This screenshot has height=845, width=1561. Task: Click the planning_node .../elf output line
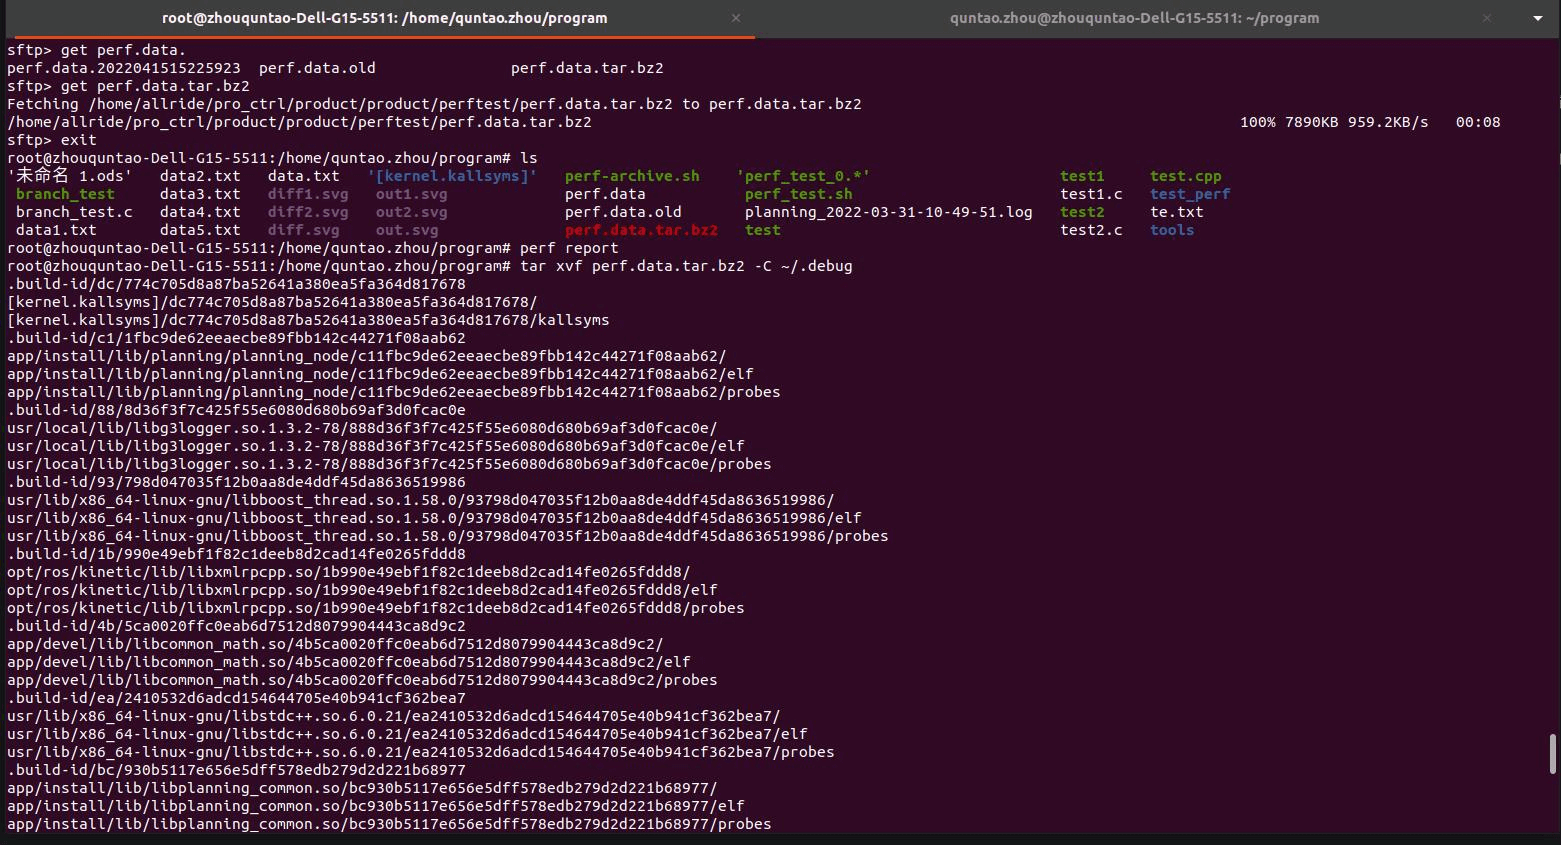pos(380,374)
